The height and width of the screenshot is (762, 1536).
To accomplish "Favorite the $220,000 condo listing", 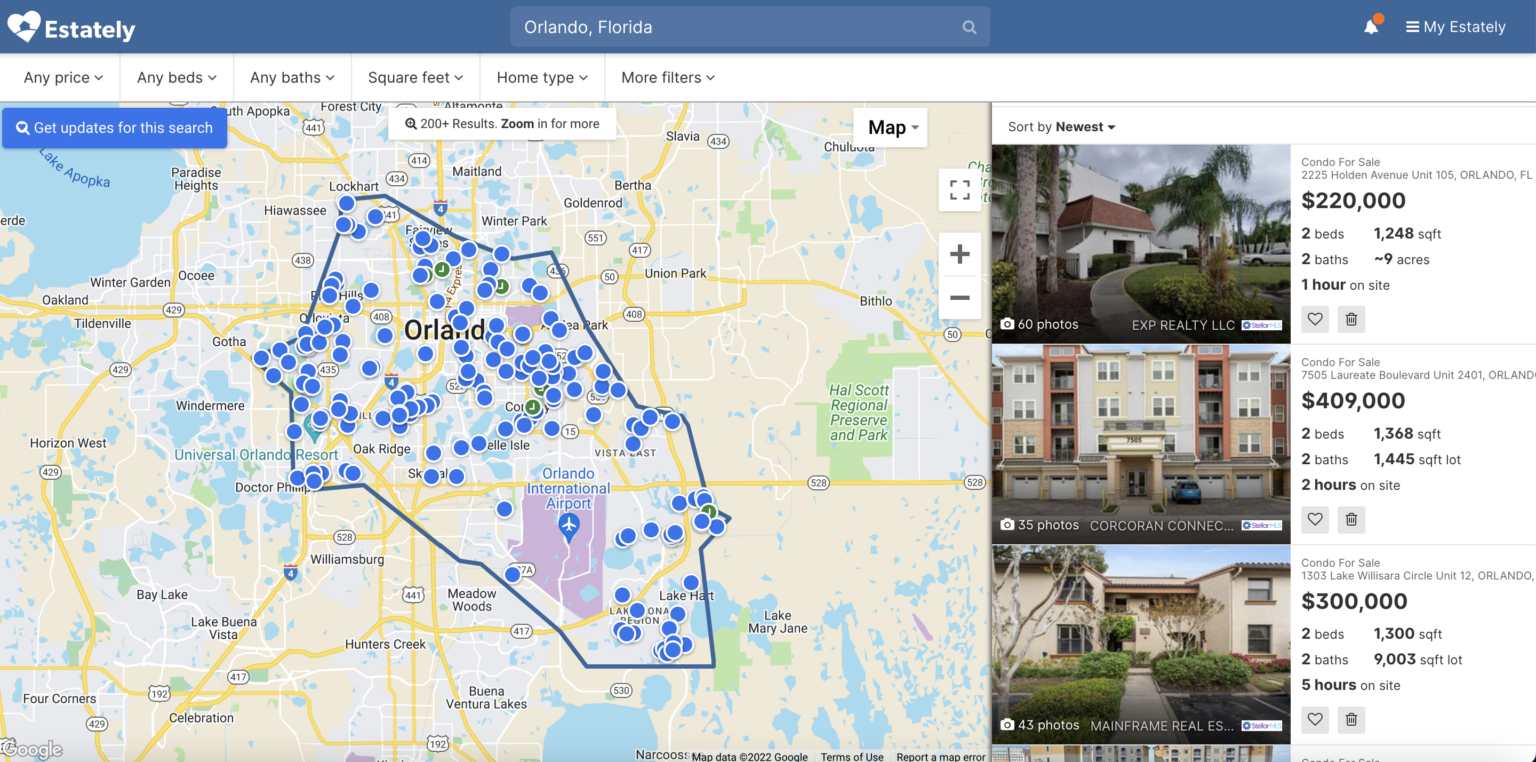I will point(1314,318).
